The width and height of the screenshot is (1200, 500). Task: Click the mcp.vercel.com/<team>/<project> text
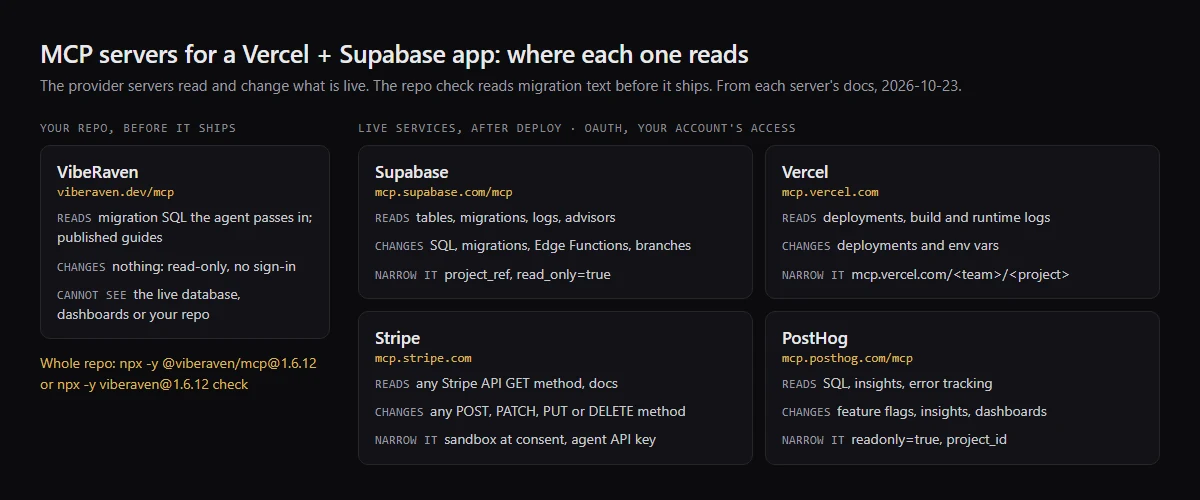(x=960, y=274)
